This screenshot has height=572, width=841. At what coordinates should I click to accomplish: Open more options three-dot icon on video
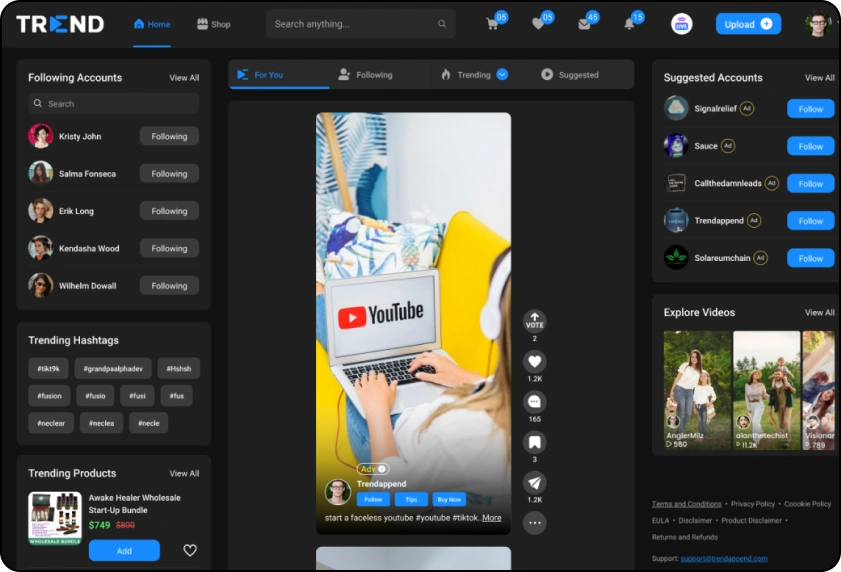point(535,523)
